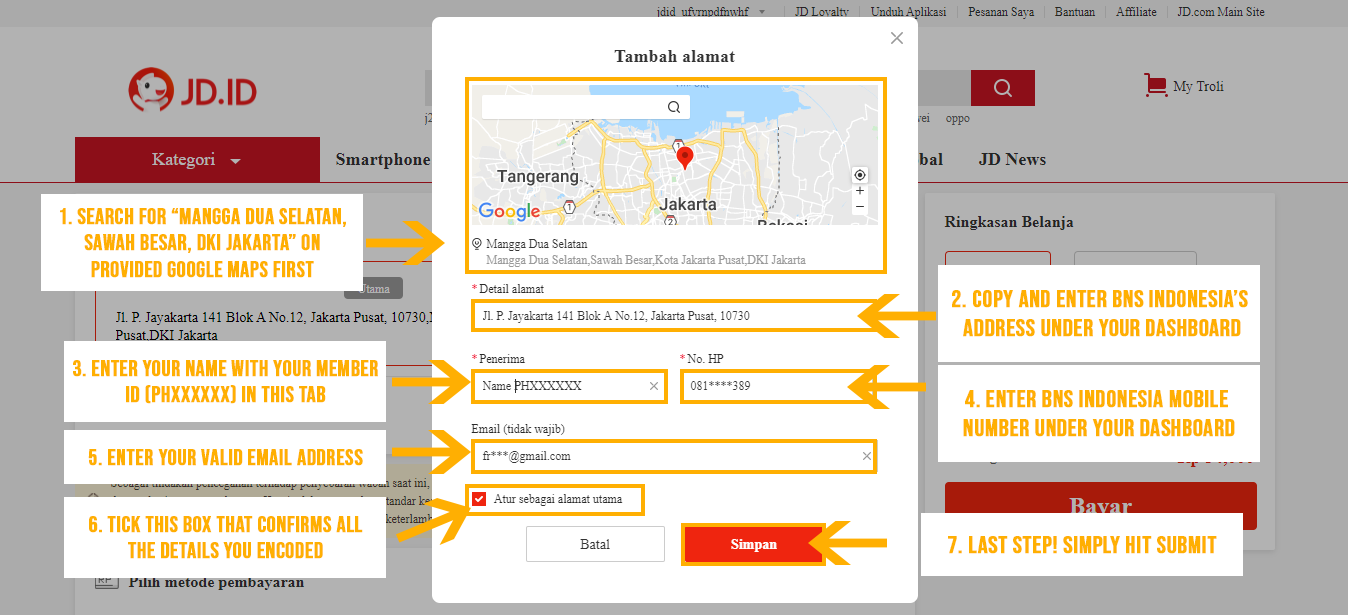Save the address with Simpan
Screen dimensions: 1348x615
(754, 544)
